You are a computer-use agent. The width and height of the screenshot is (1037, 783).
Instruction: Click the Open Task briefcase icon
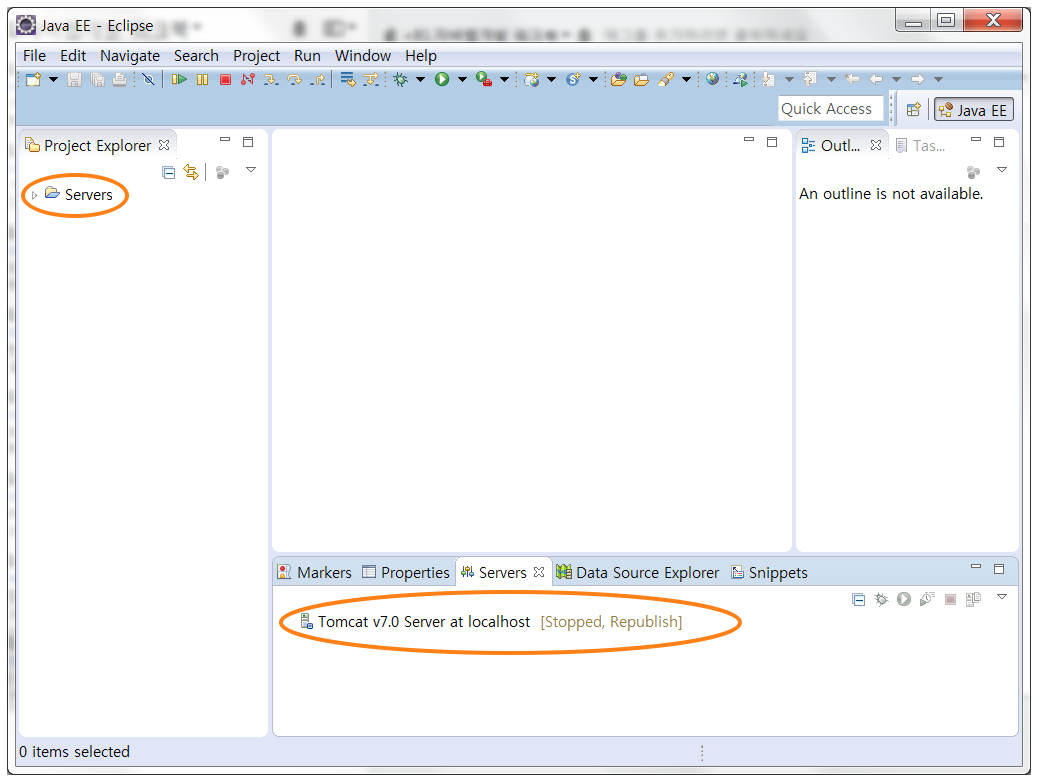click(641, 79)
